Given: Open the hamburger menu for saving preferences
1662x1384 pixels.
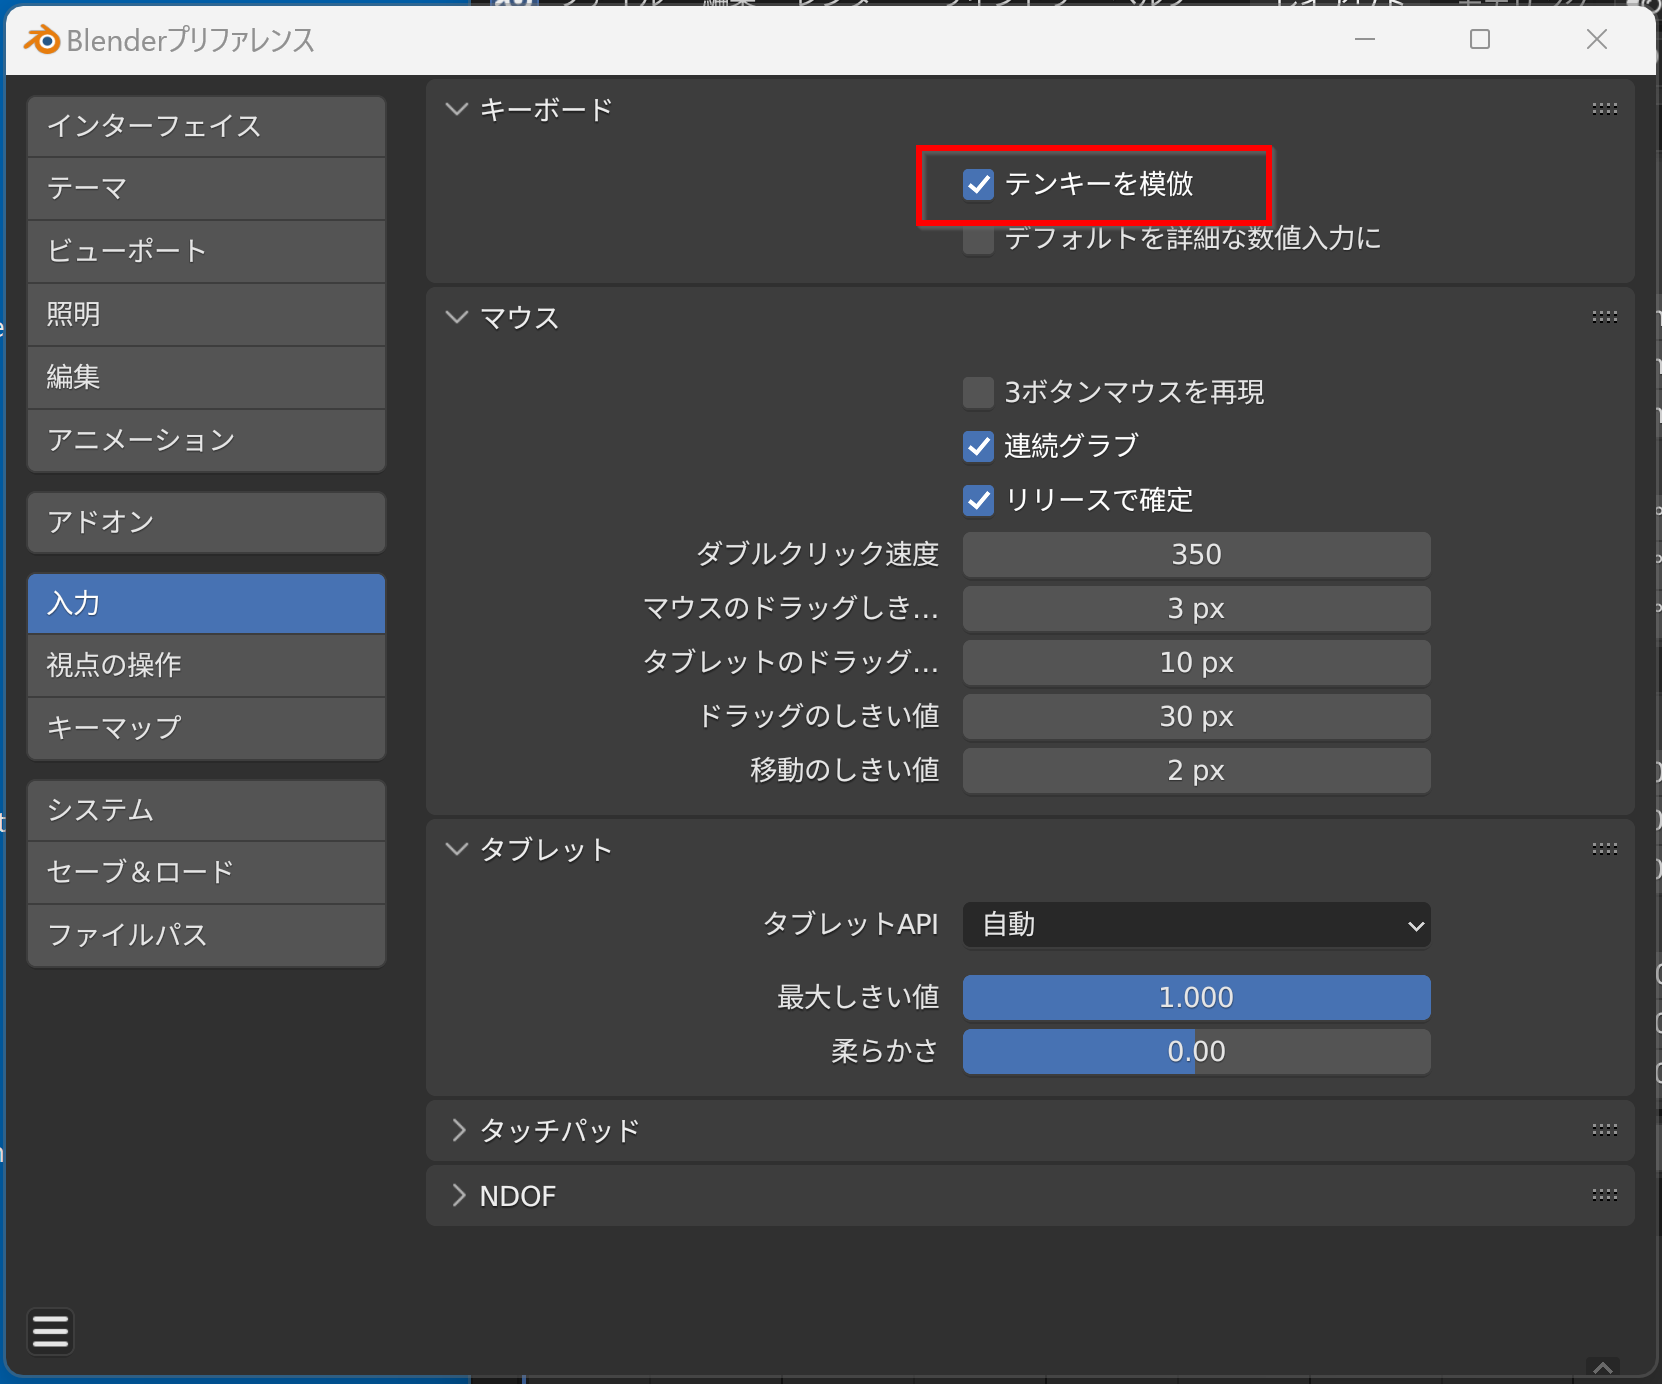Looking at the screenshot, I should (x=51, y=1332).
